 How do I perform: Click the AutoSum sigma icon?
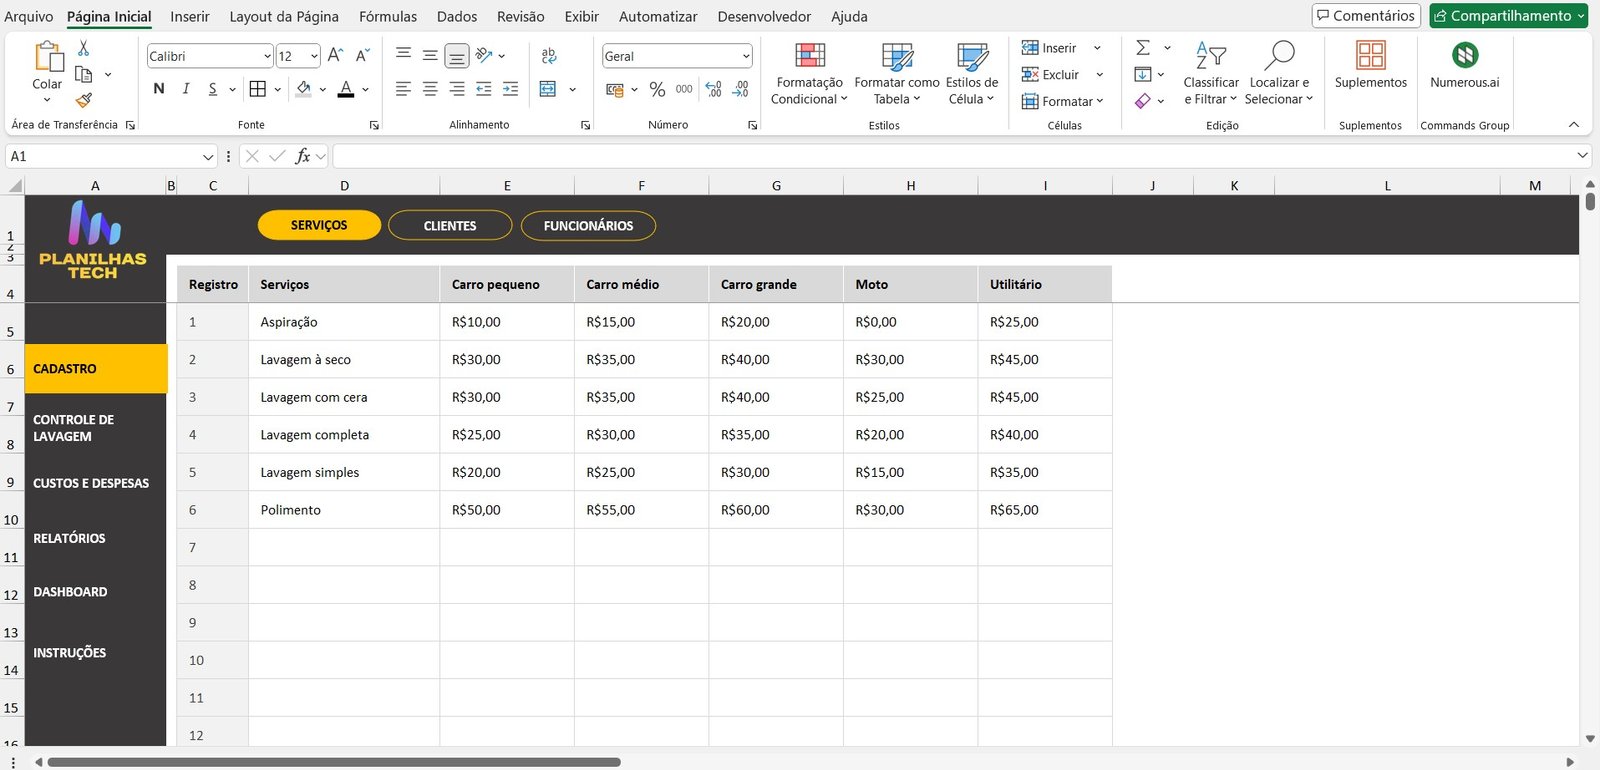[1143, 47]
